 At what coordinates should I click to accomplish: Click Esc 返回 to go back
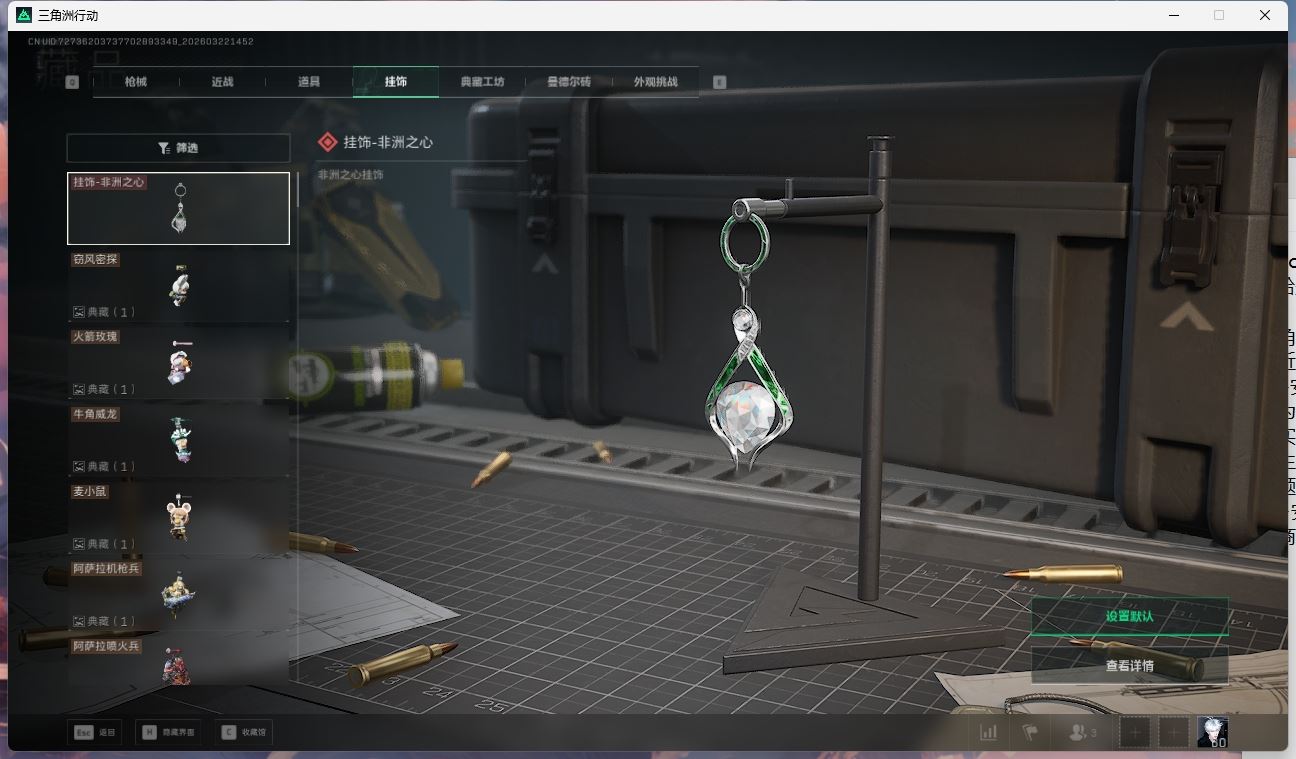point(95,732)
